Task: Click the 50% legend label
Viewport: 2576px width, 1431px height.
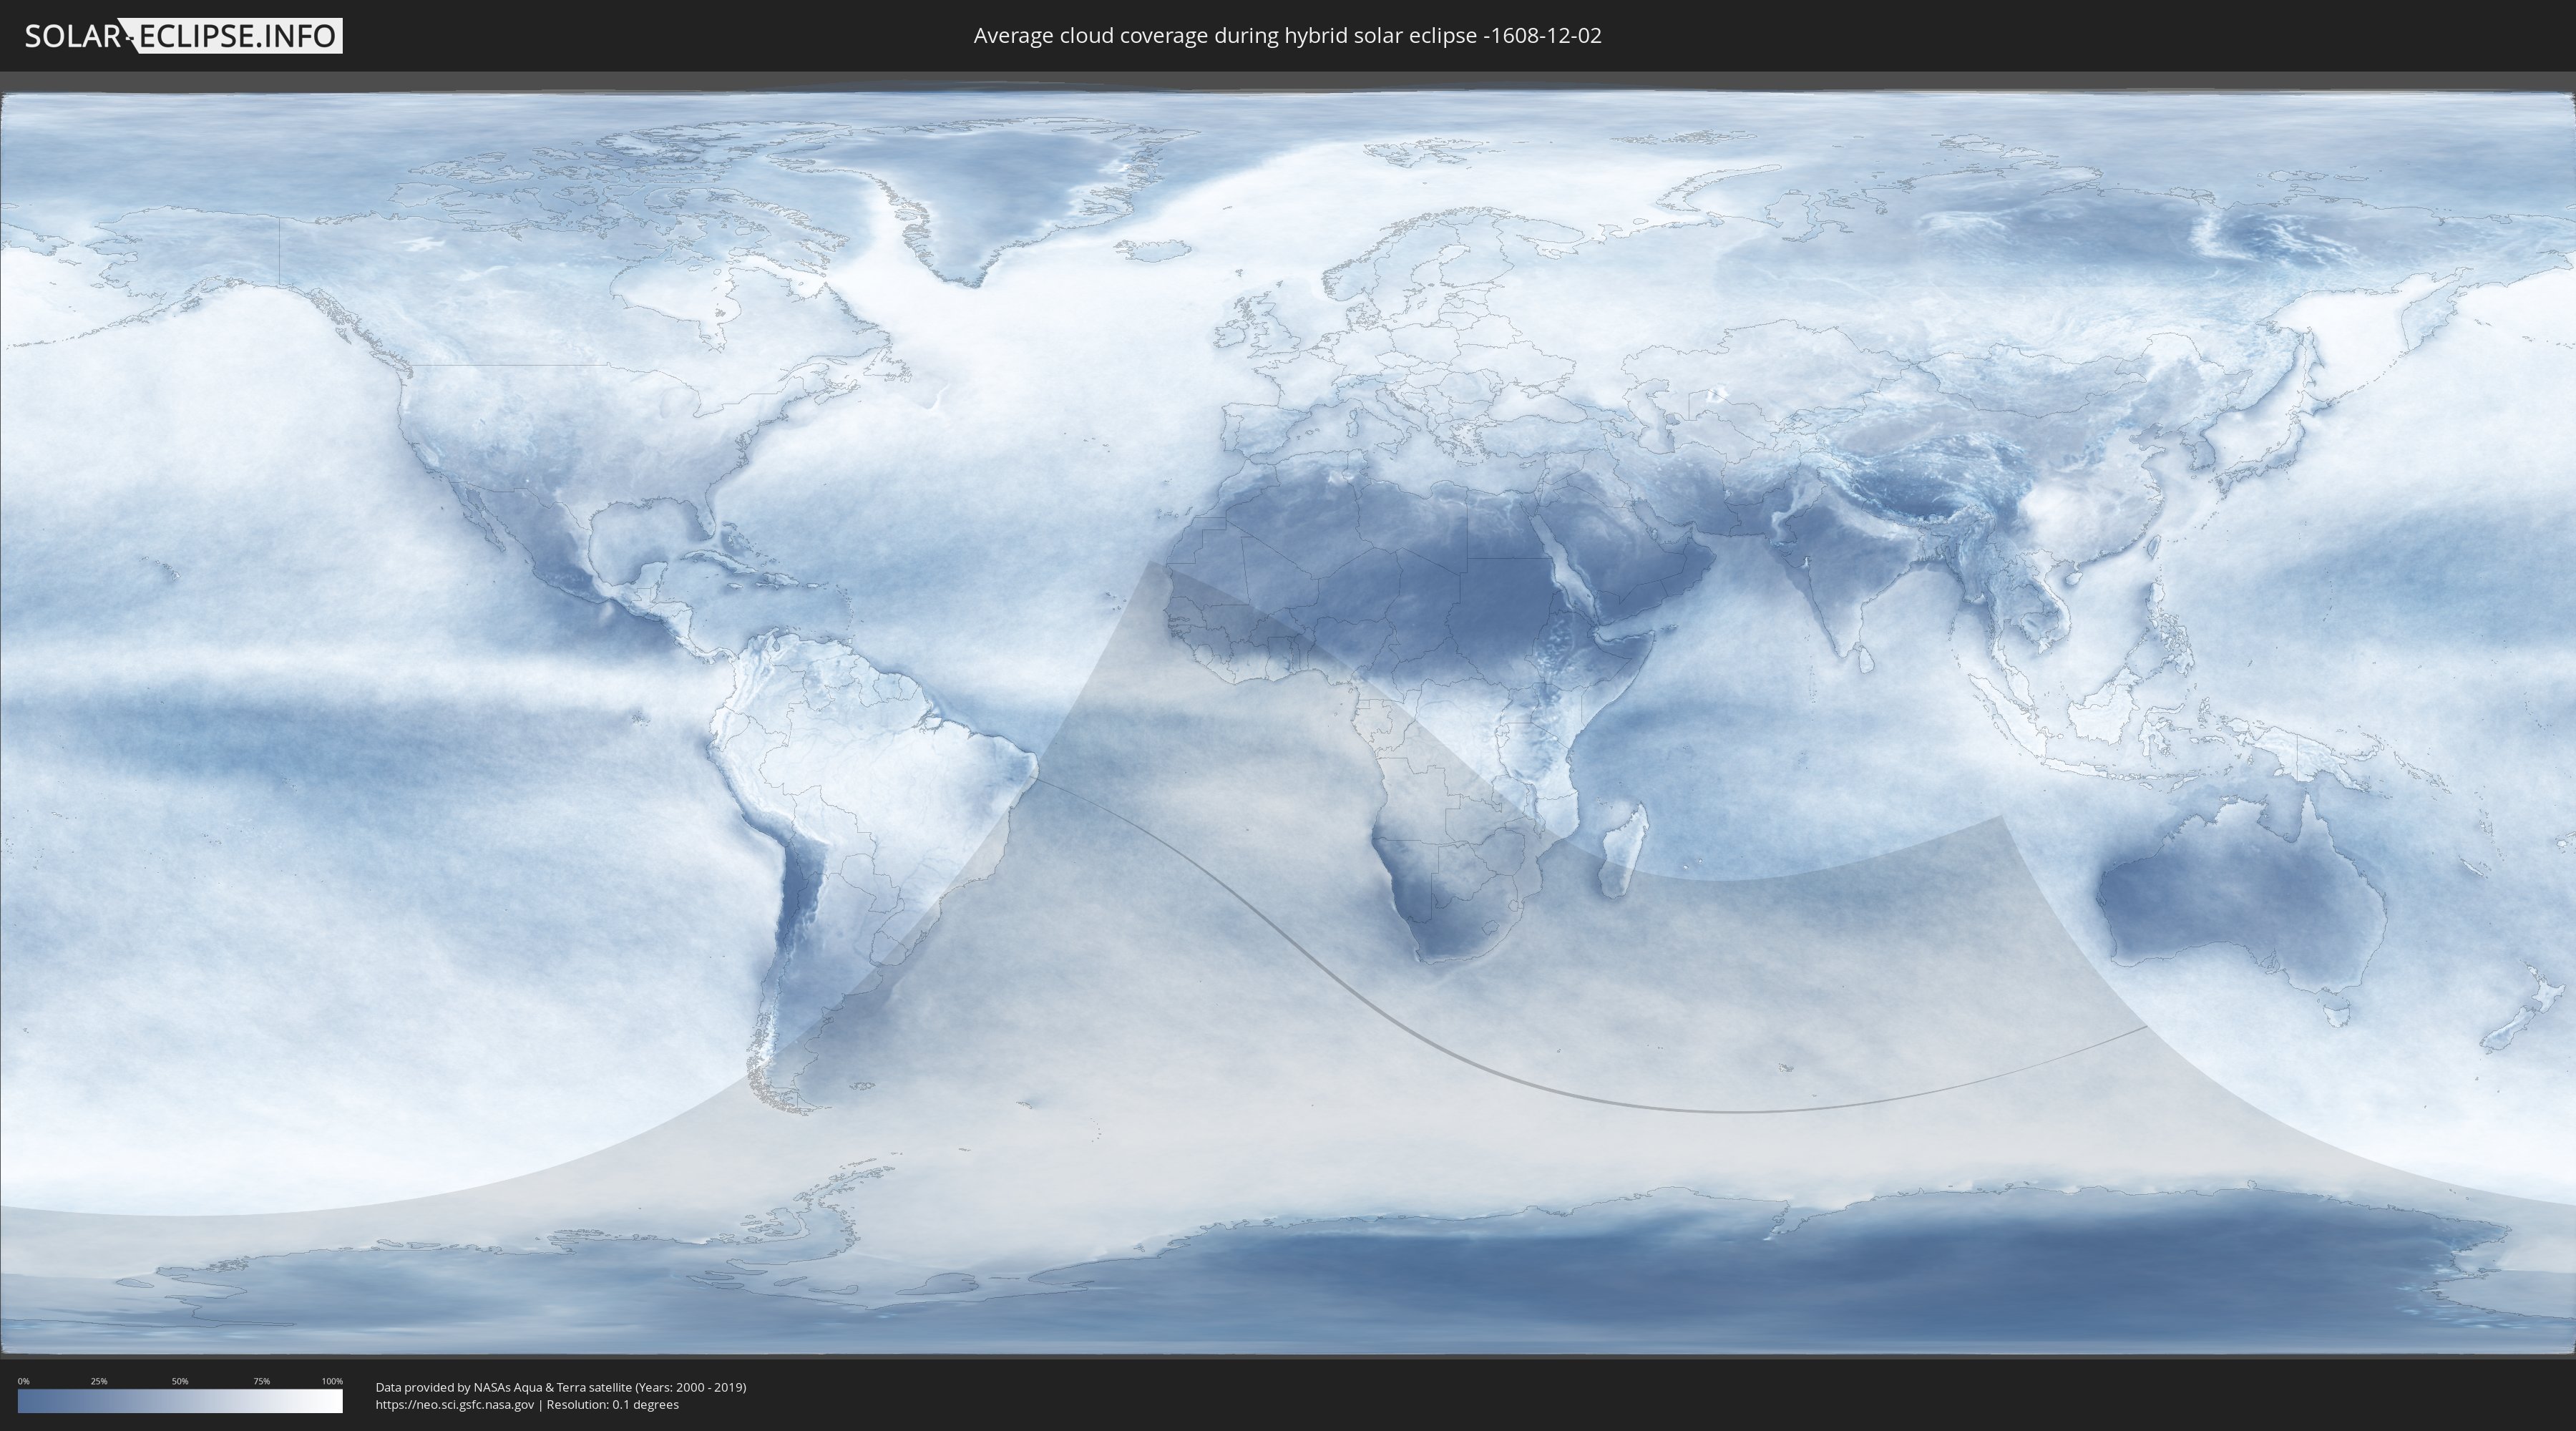Action: (x=180, y=1381)
